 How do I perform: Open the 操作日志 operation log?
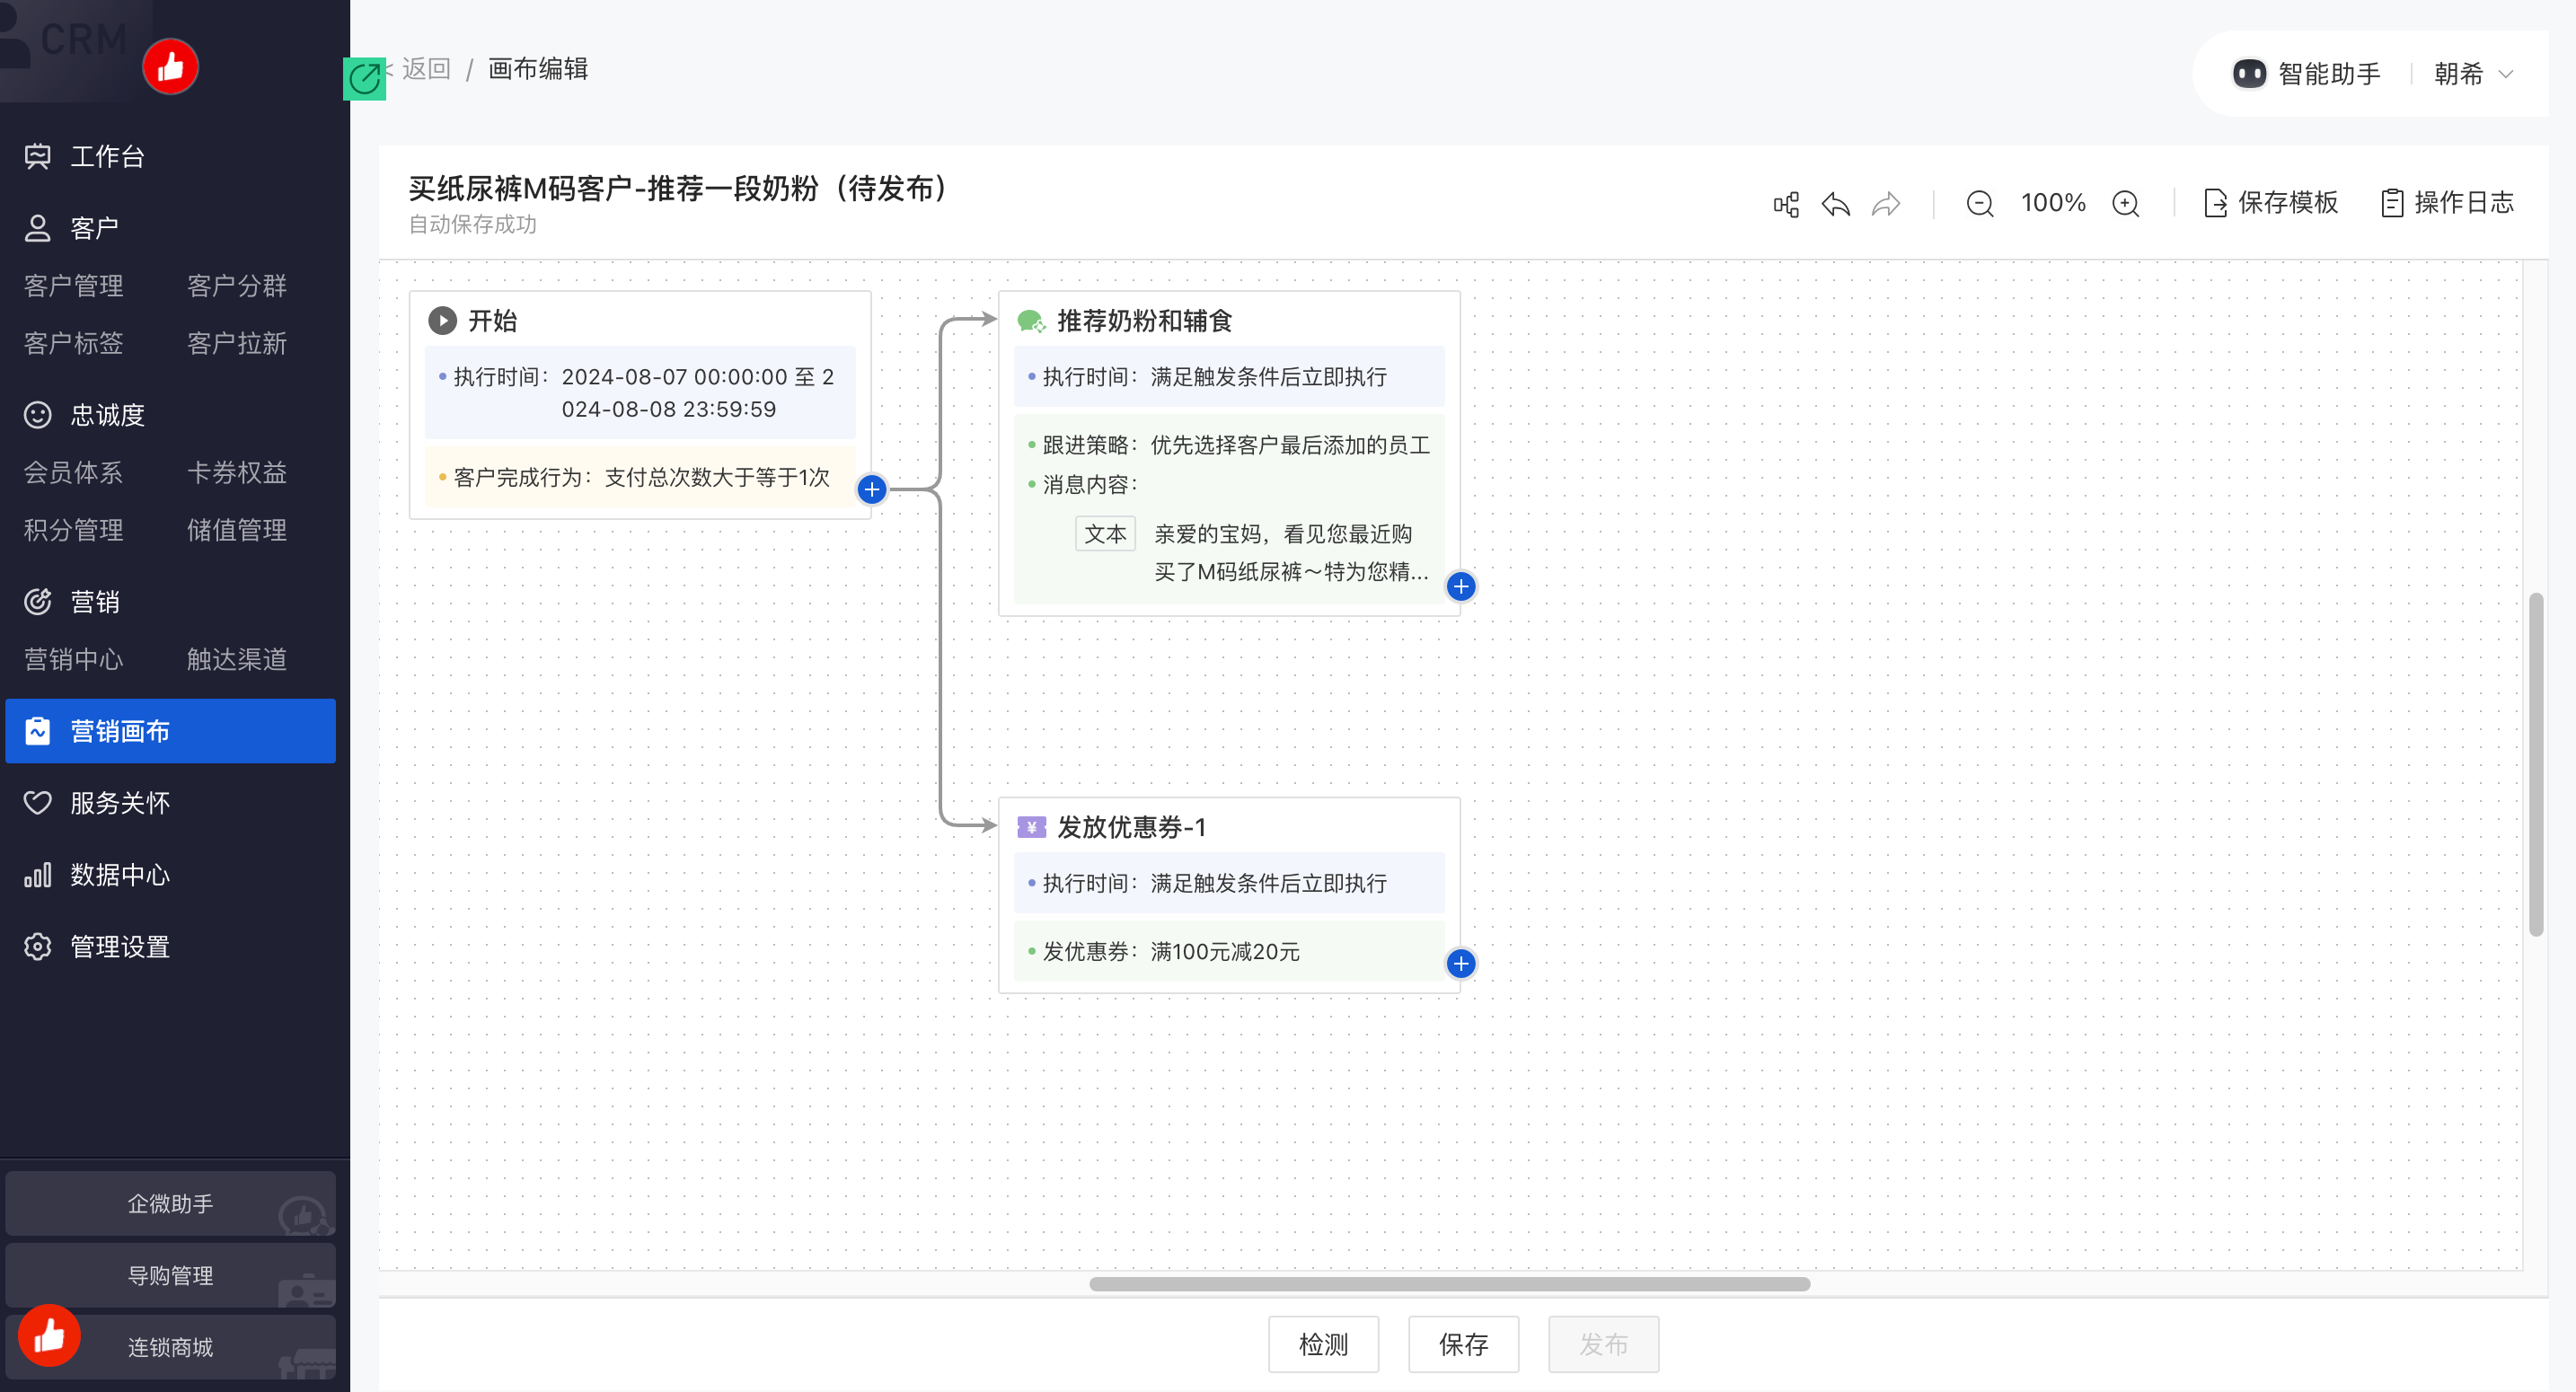point(2447,203)
